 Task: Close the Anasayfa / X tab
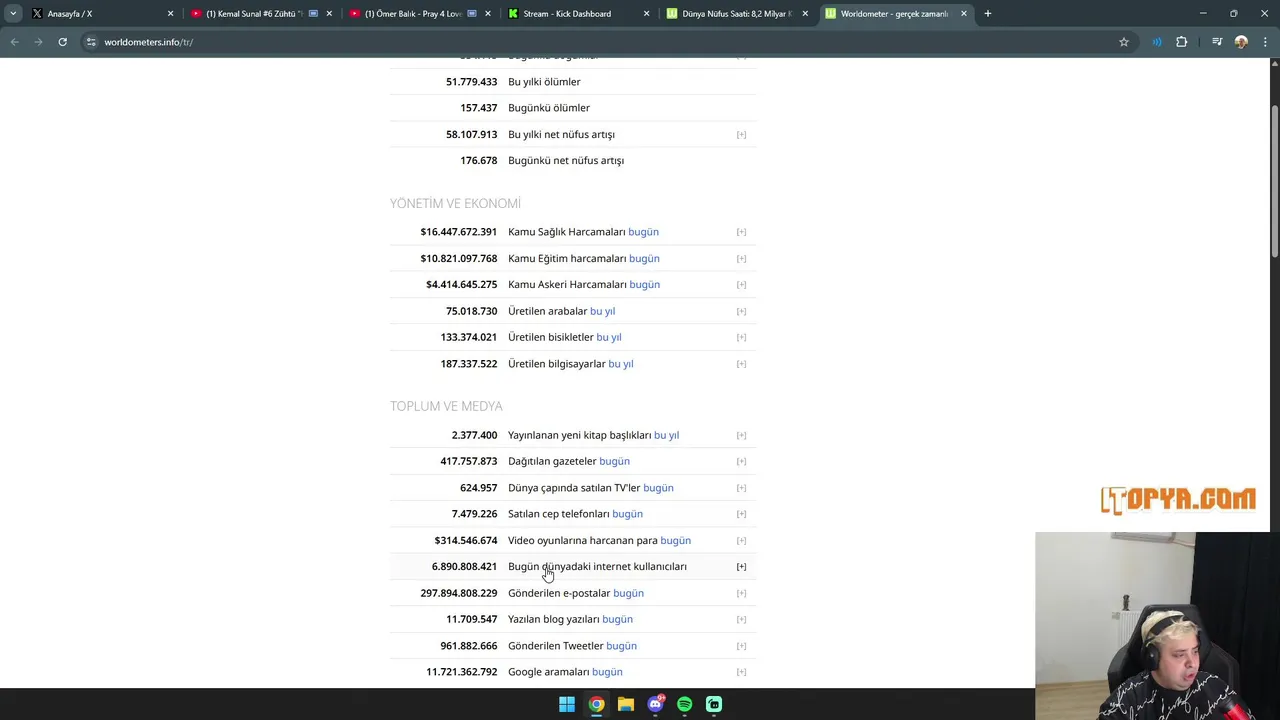(x=170, y=14)
